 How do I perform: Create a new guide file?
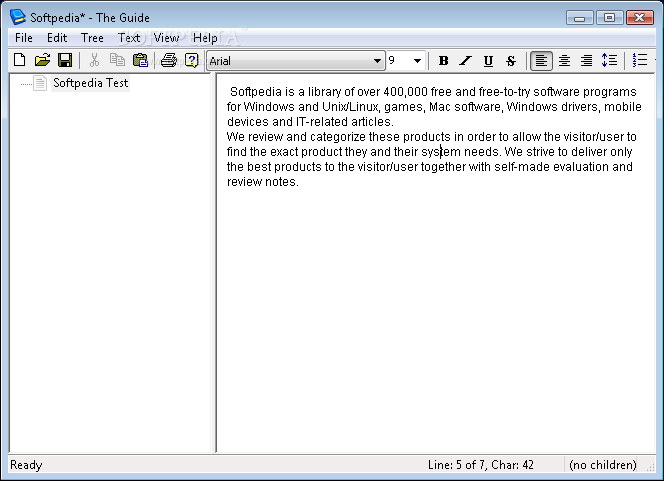[19, 60]
